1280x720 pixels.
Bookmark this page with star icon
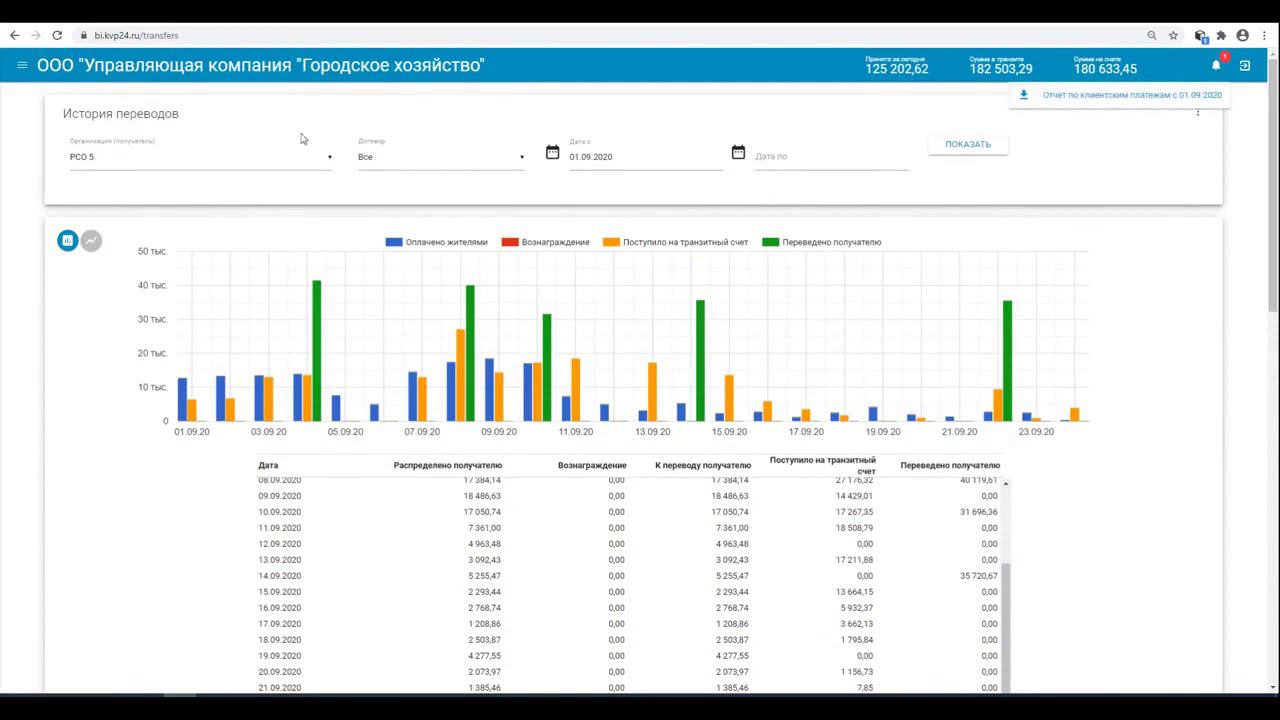pyautogui.click(x=1173, y=35)
